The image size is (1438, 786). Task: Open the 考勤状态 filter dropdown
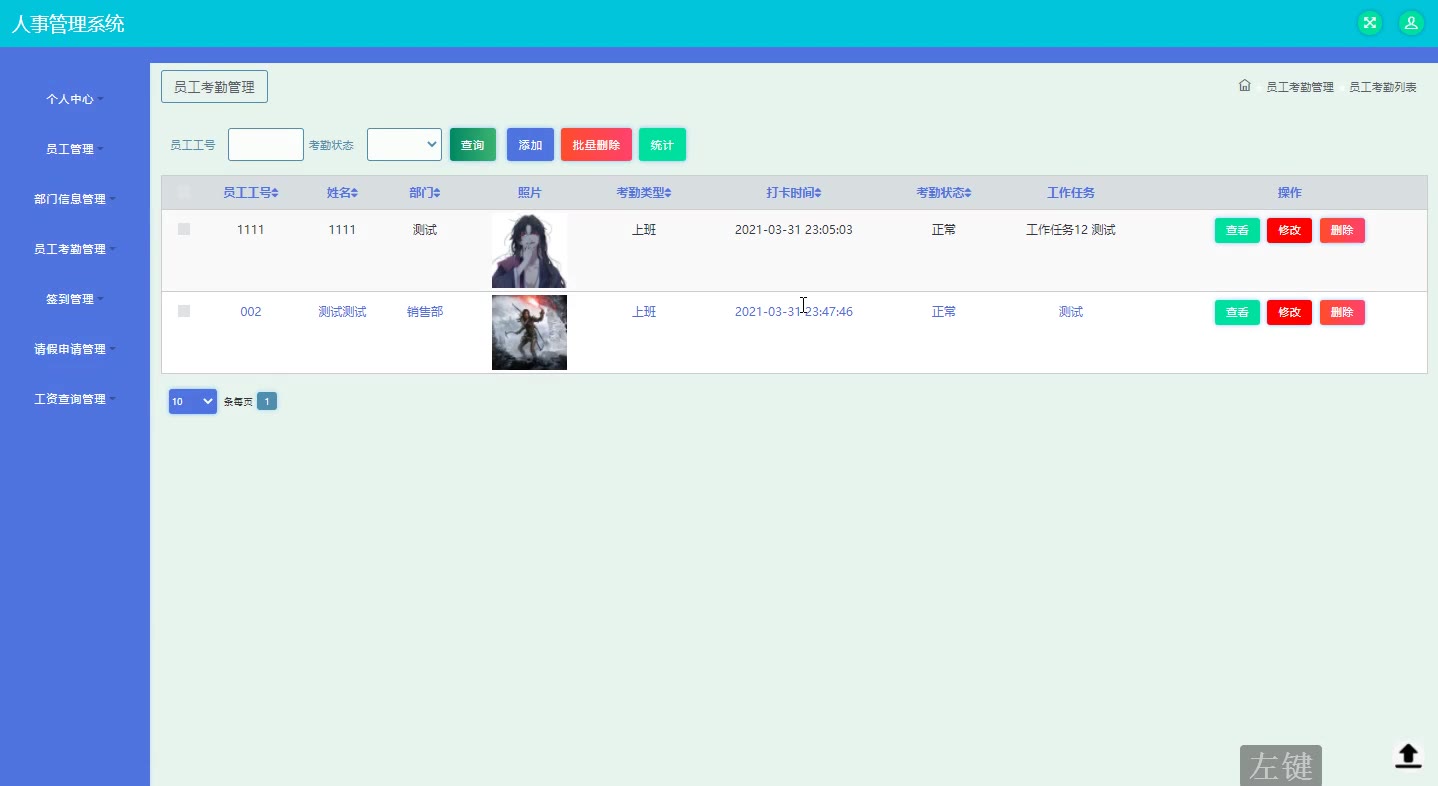[404, 145]
